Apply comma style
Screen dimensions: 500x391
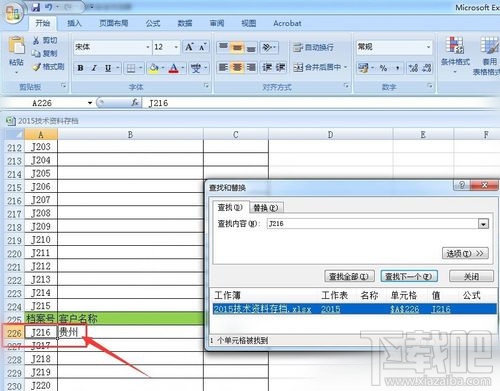(x=397, y=68)
